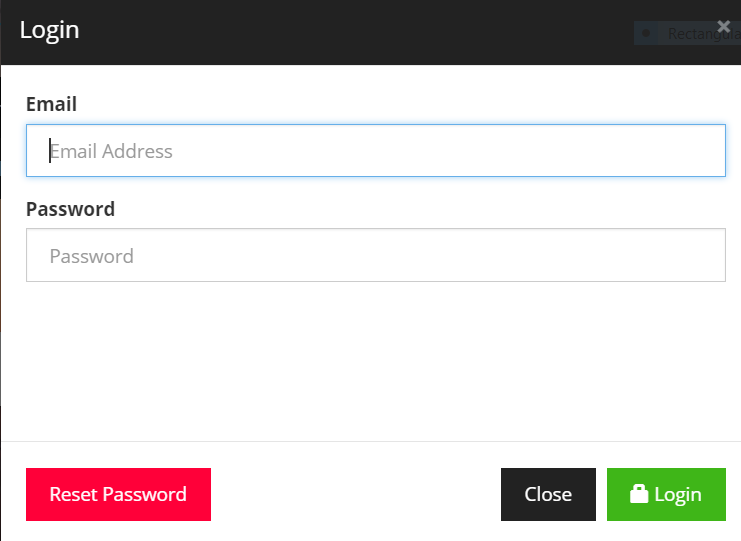Submit with the green Login button
The height and width of the screenshot is (541, 741).
click(666, 494)
